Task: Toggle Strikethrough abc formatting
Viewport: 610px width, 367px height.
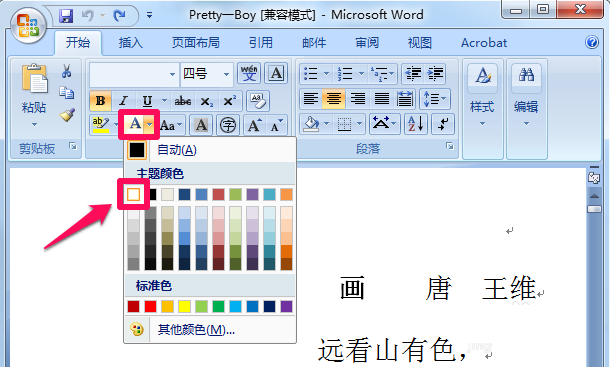Action: (182, 101)
